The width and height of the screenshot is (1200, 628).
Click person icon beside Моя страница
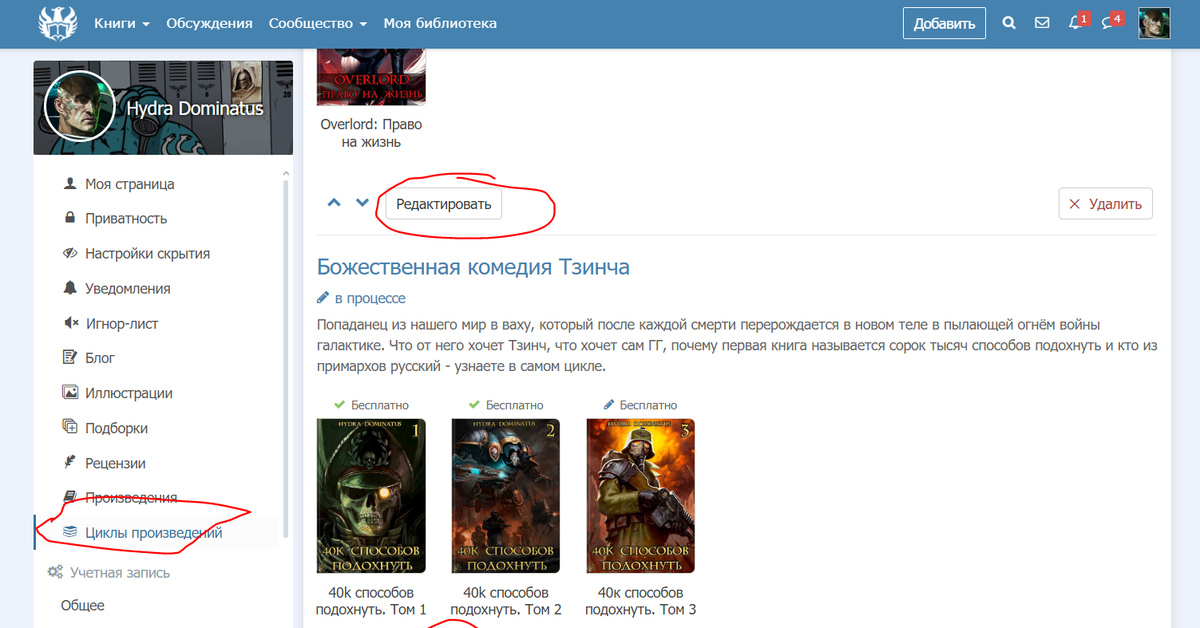click(x=70, y=184)
